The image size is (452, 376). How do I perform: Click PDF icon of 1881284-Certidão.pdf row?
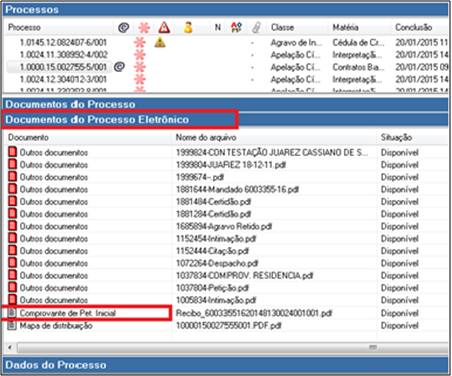[x=12, y=214]
